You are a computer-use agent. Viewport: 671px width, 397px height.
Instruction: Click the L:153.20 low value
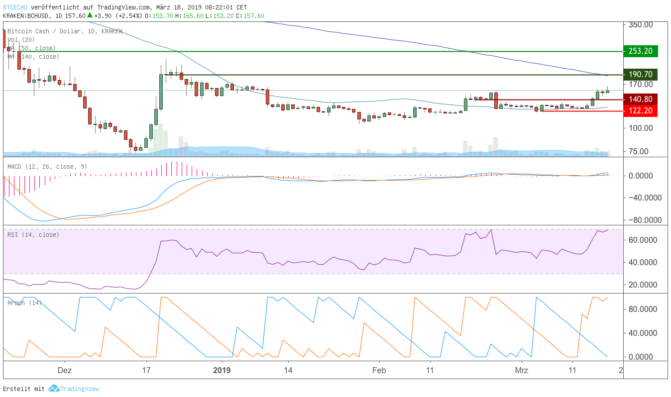tap(220, 16)
